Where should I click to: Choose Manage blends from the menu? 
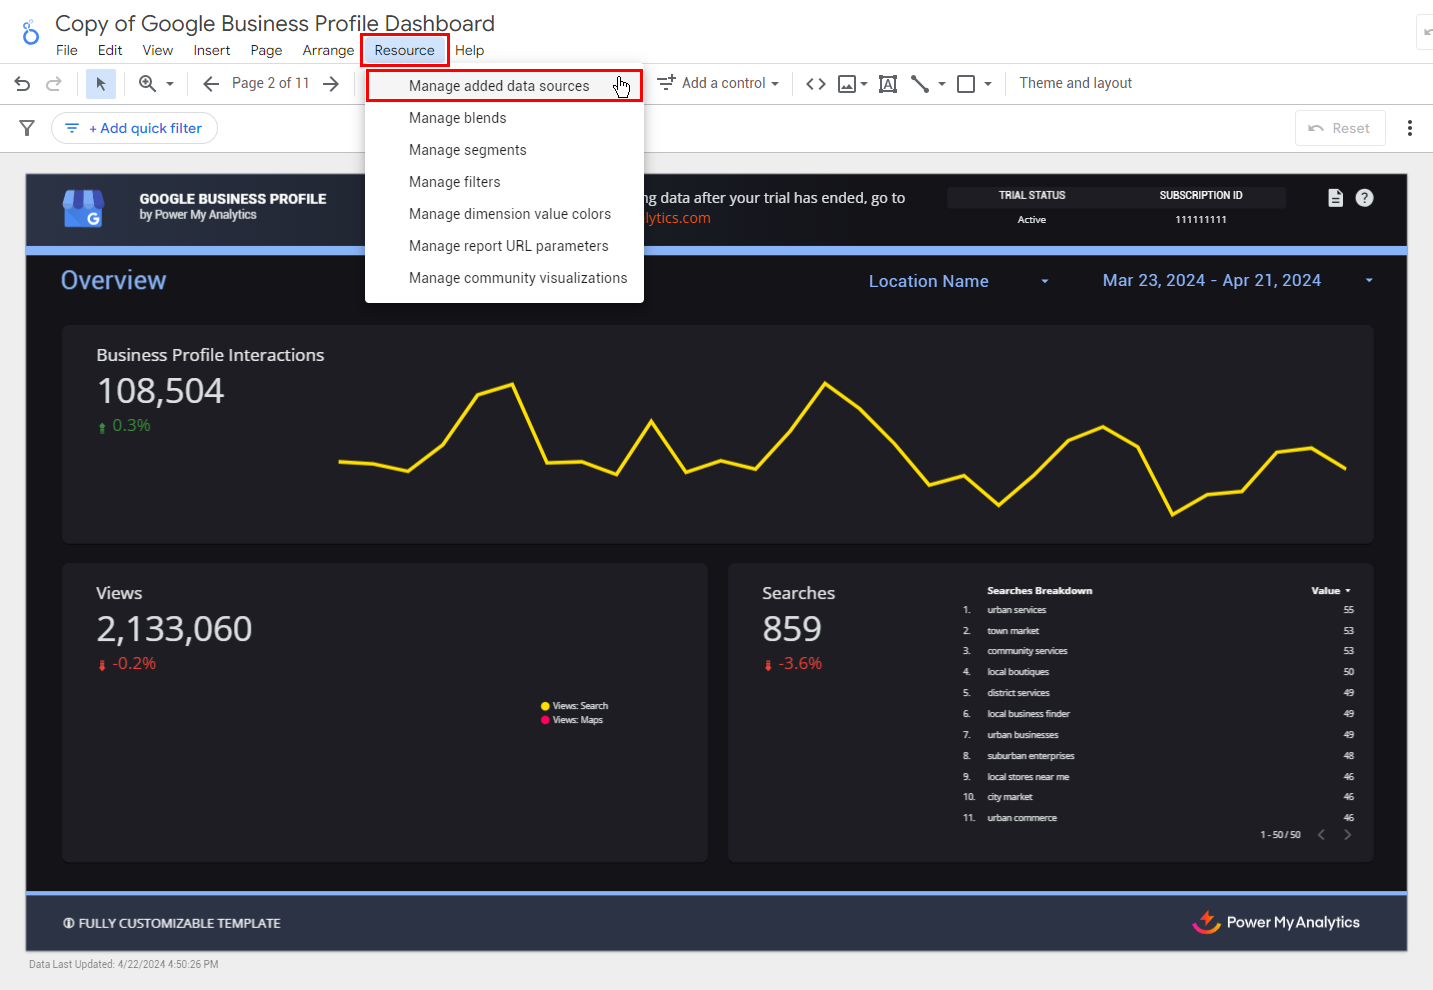point(457,118)
